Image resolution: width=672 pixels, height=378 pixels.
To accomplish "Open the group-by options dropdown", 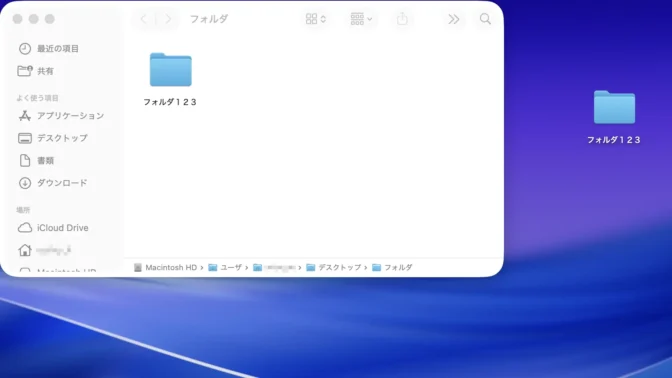I will (x=361, y=19).
